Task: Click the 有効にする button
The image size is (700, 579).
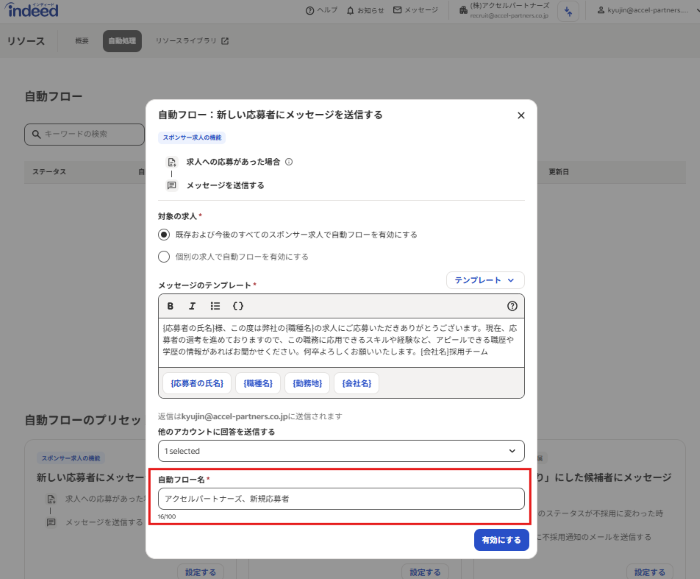Action: point(501,539)
